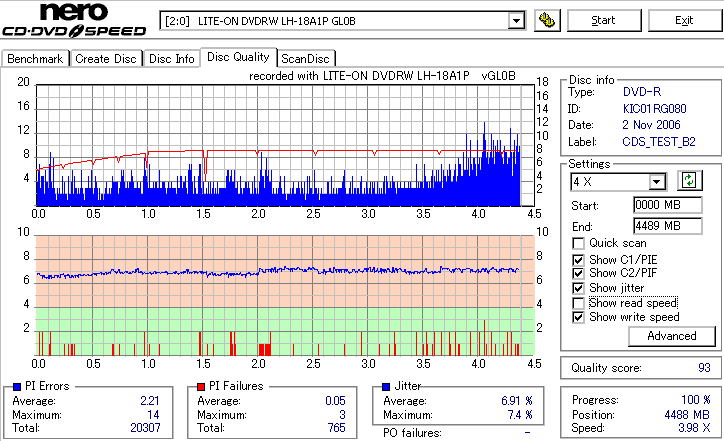Click the label value CDS_TEST_B2
Image resolution: width=724 pixels, height=441 pixels.
[659, 142]
